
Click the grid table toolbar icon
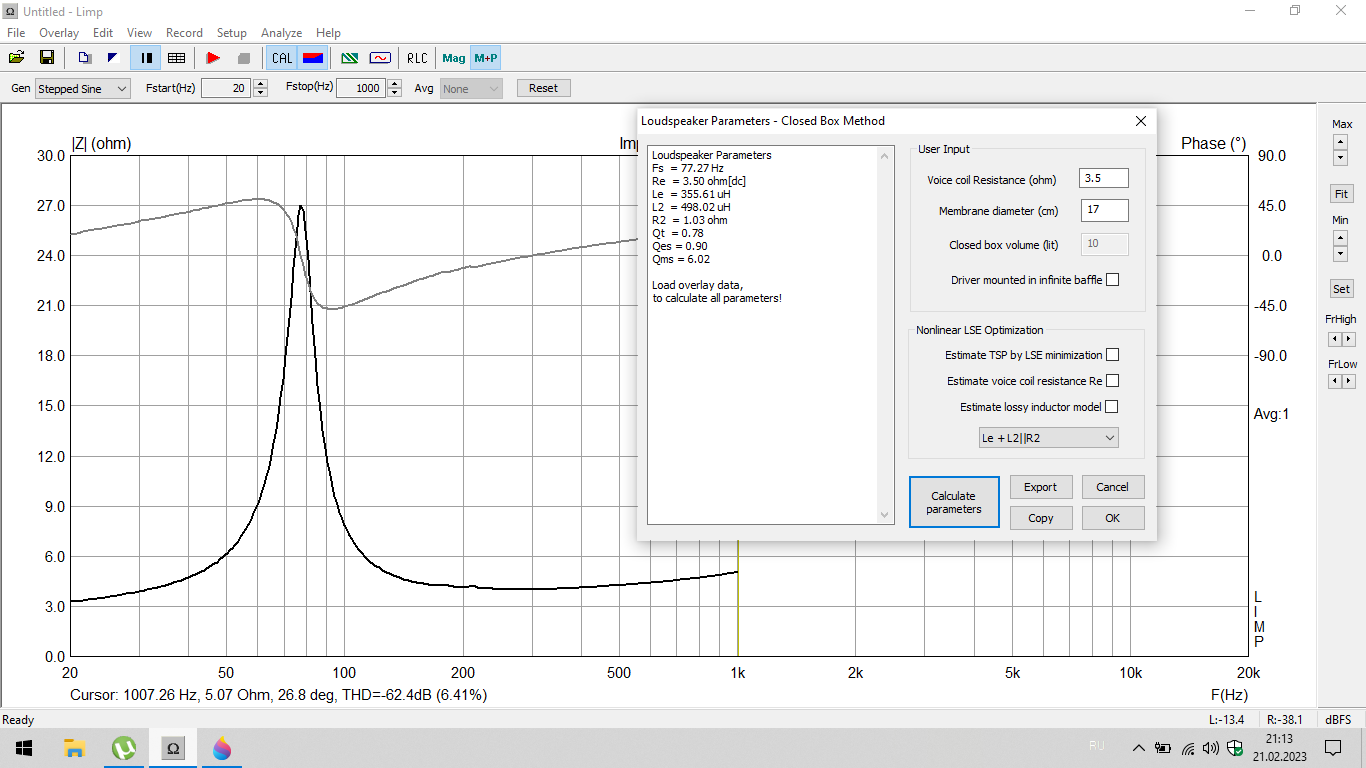(x=176, y=58)
